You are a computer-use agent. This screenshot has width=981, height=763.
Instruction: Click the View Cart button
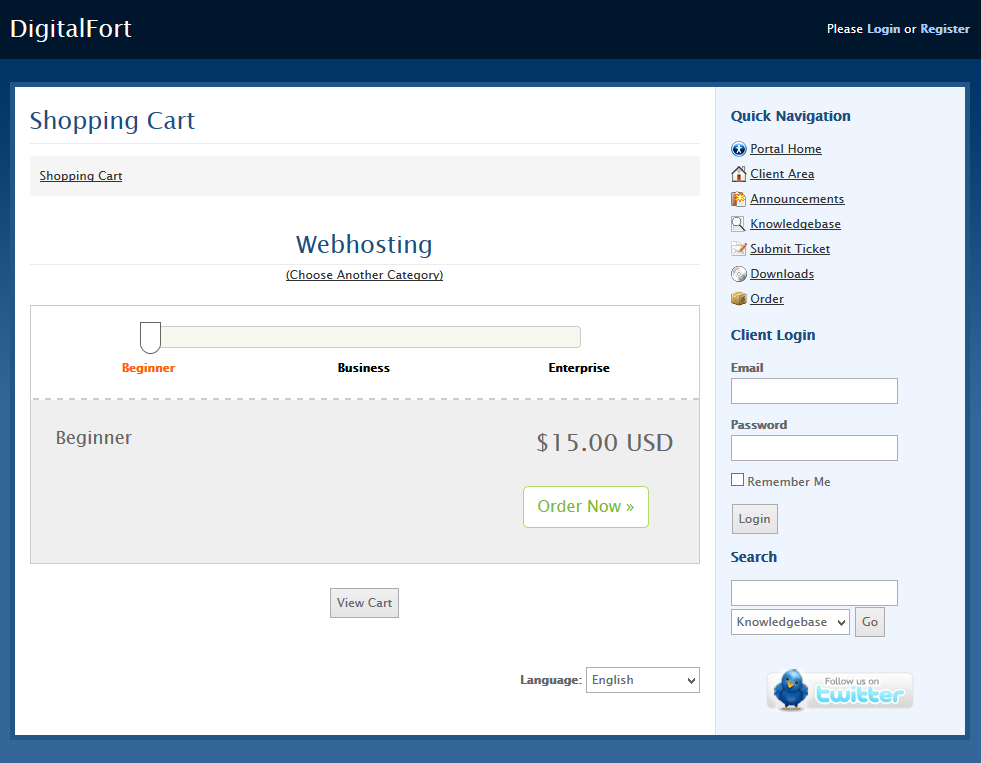364,603
